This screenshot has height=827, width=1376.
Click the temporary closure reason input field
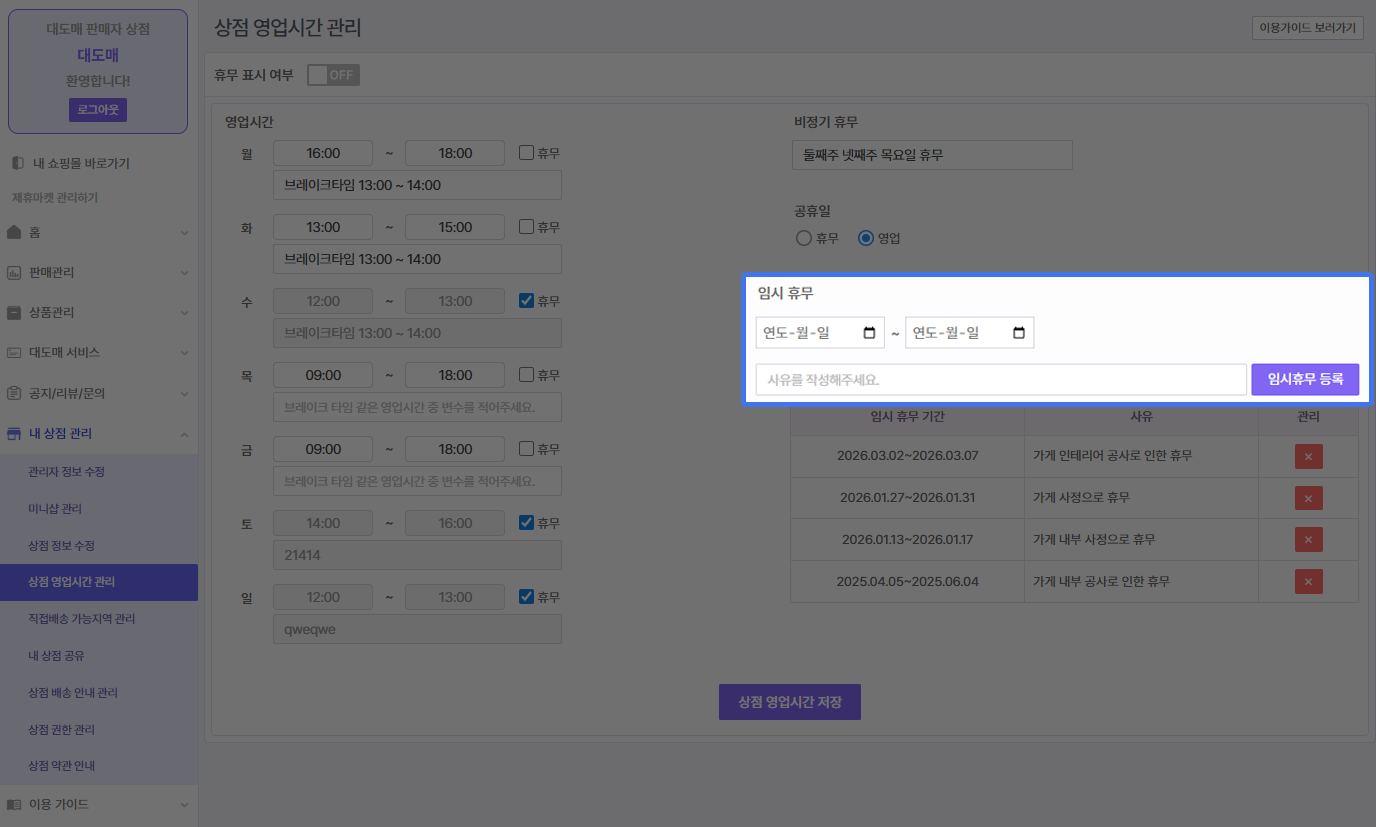pyautogui.click(x=1000, y=380)
